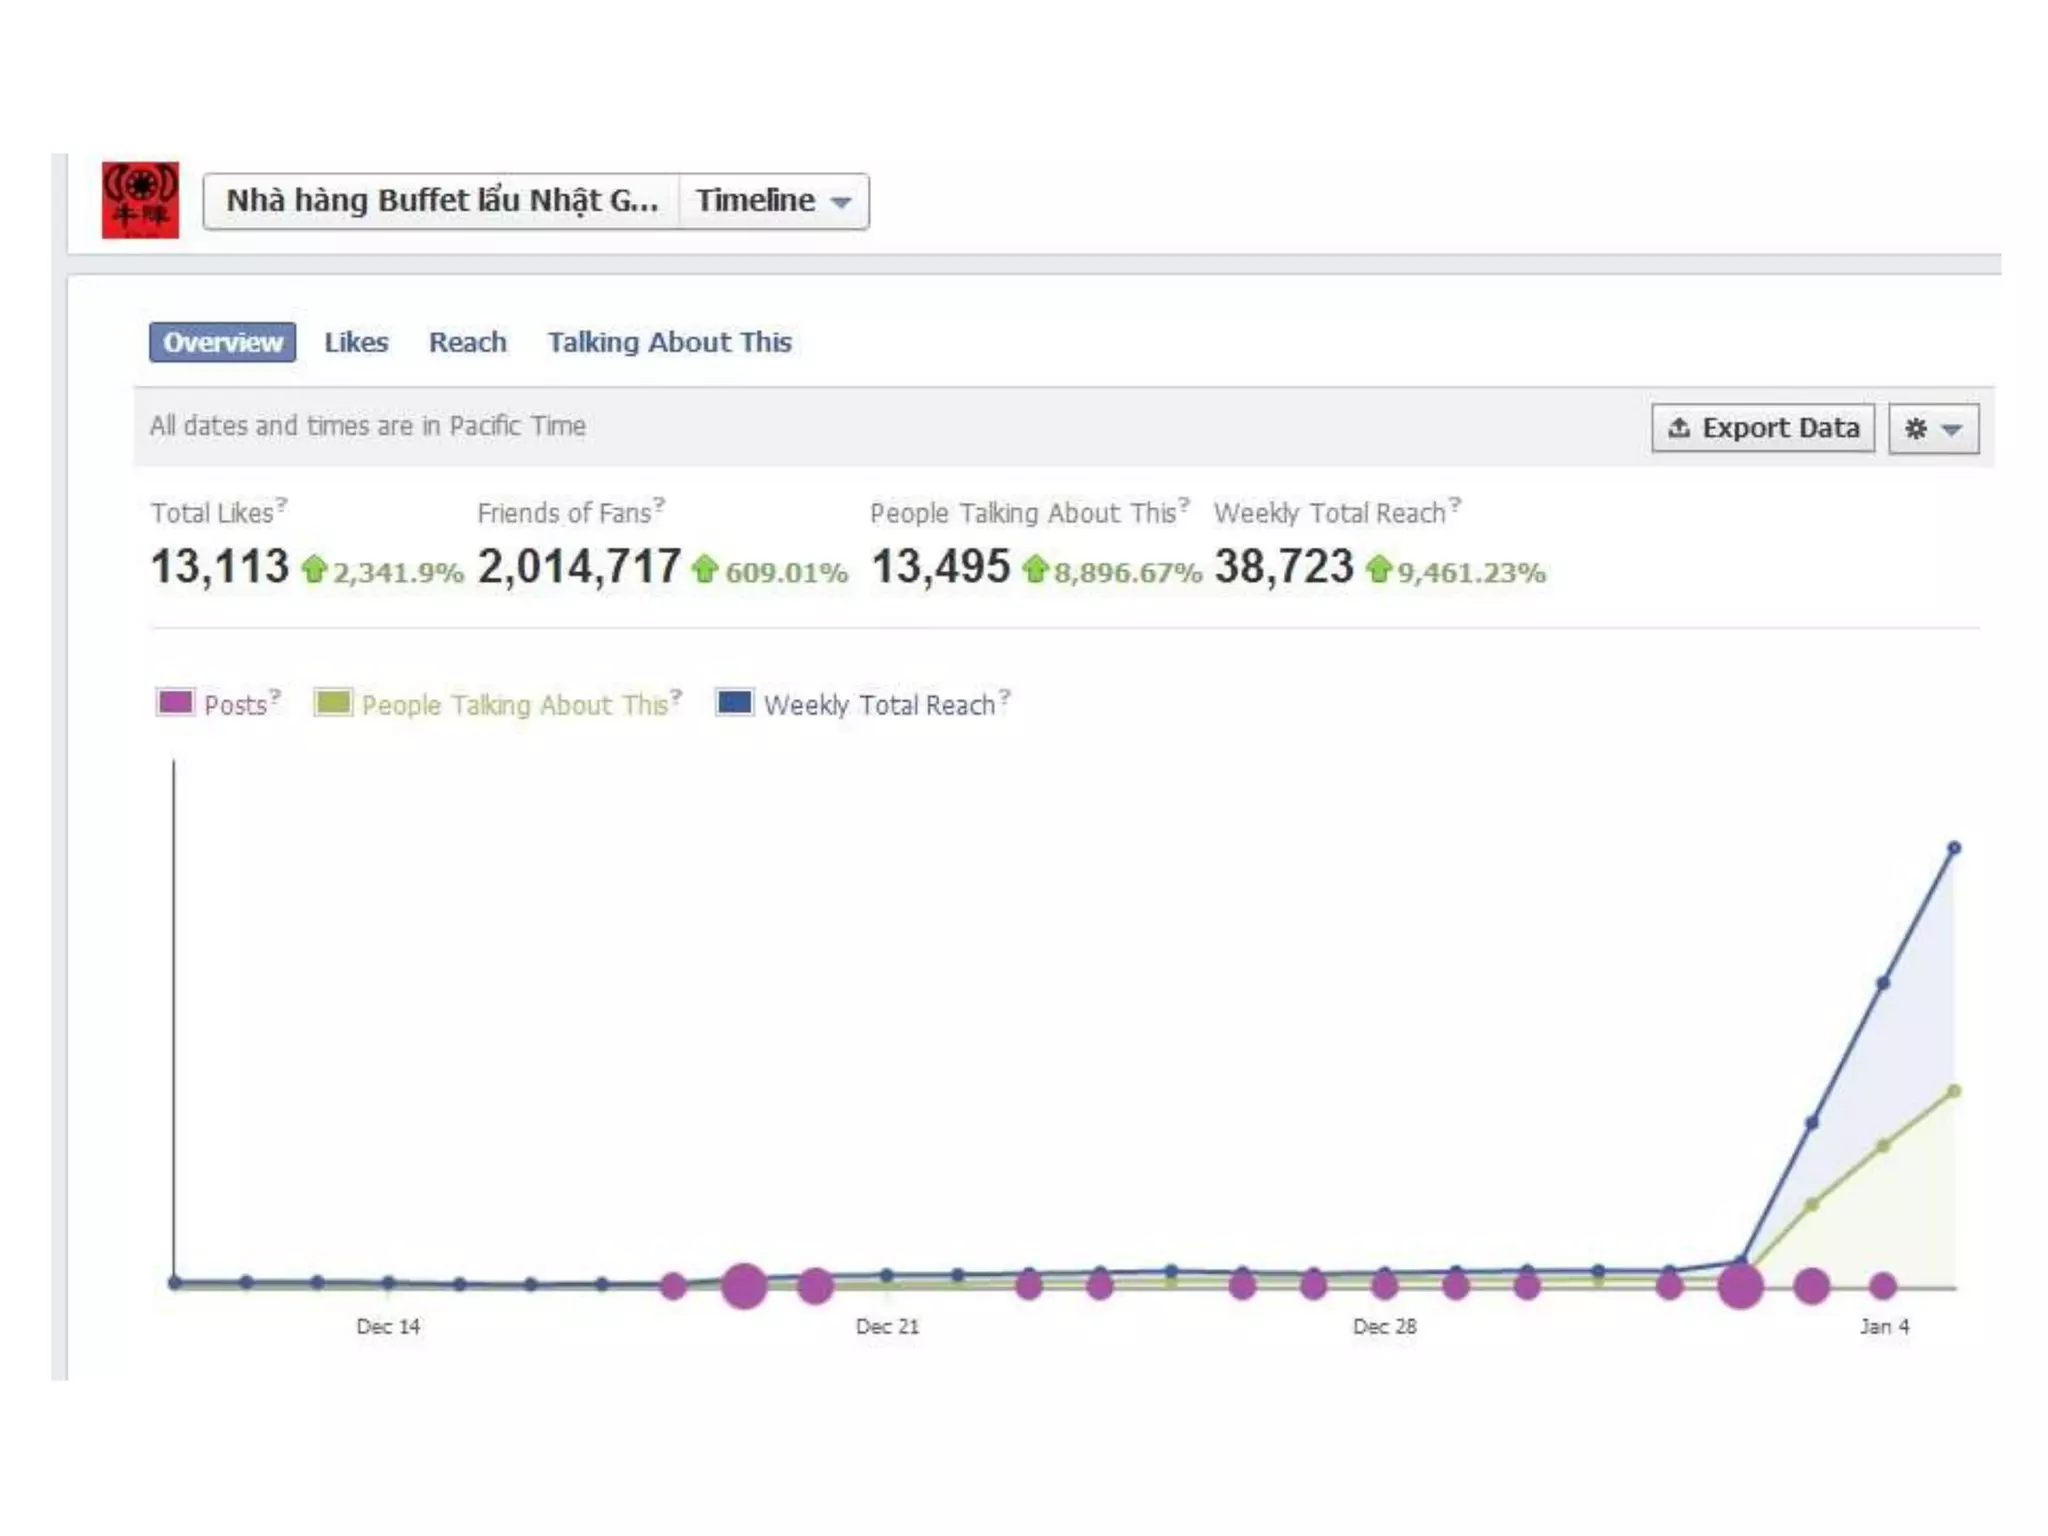Toggle the Posts legend series
This screenshot has height=1536, width=2048.
click(x=235, y=705)
